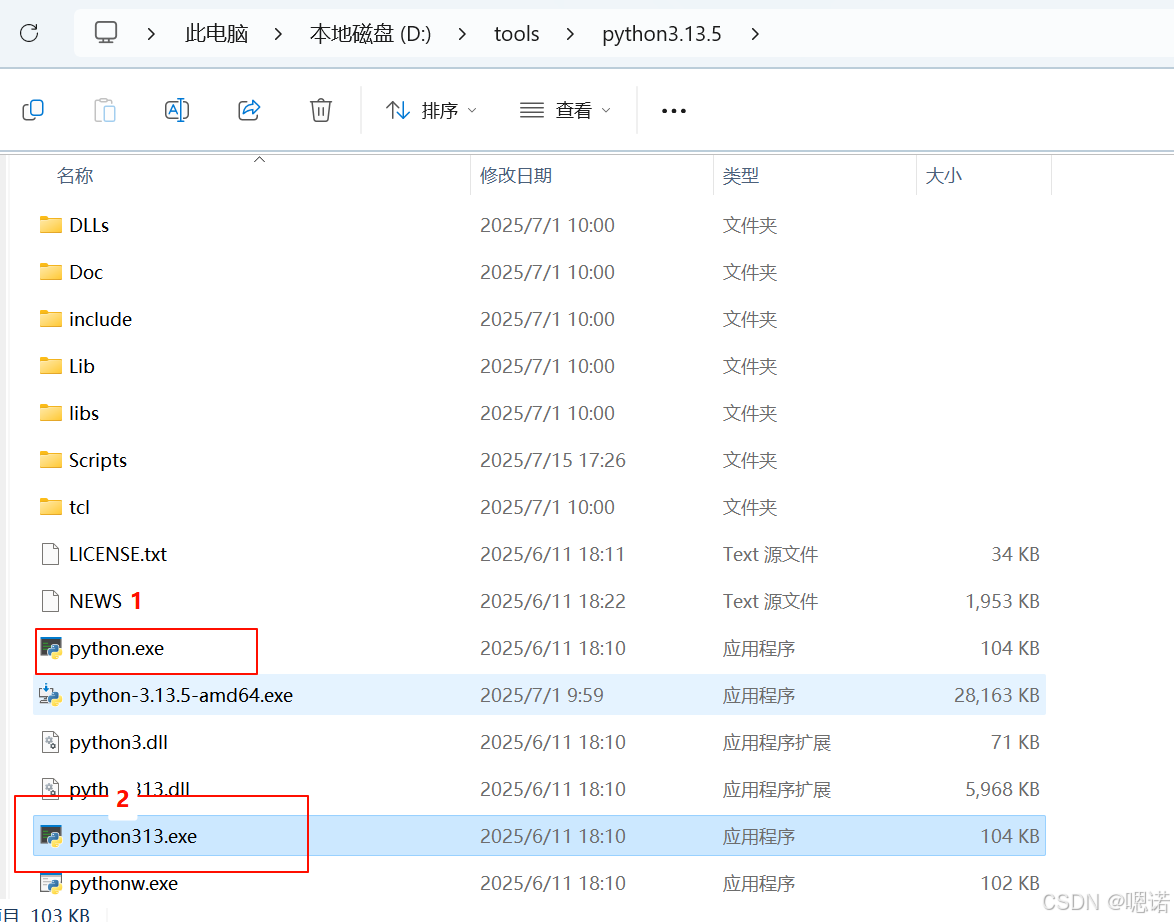This screenshot has height=922, width=1174.
Task: Click the 5,968 KB size cell
Action: click(x=1003, y=789)
